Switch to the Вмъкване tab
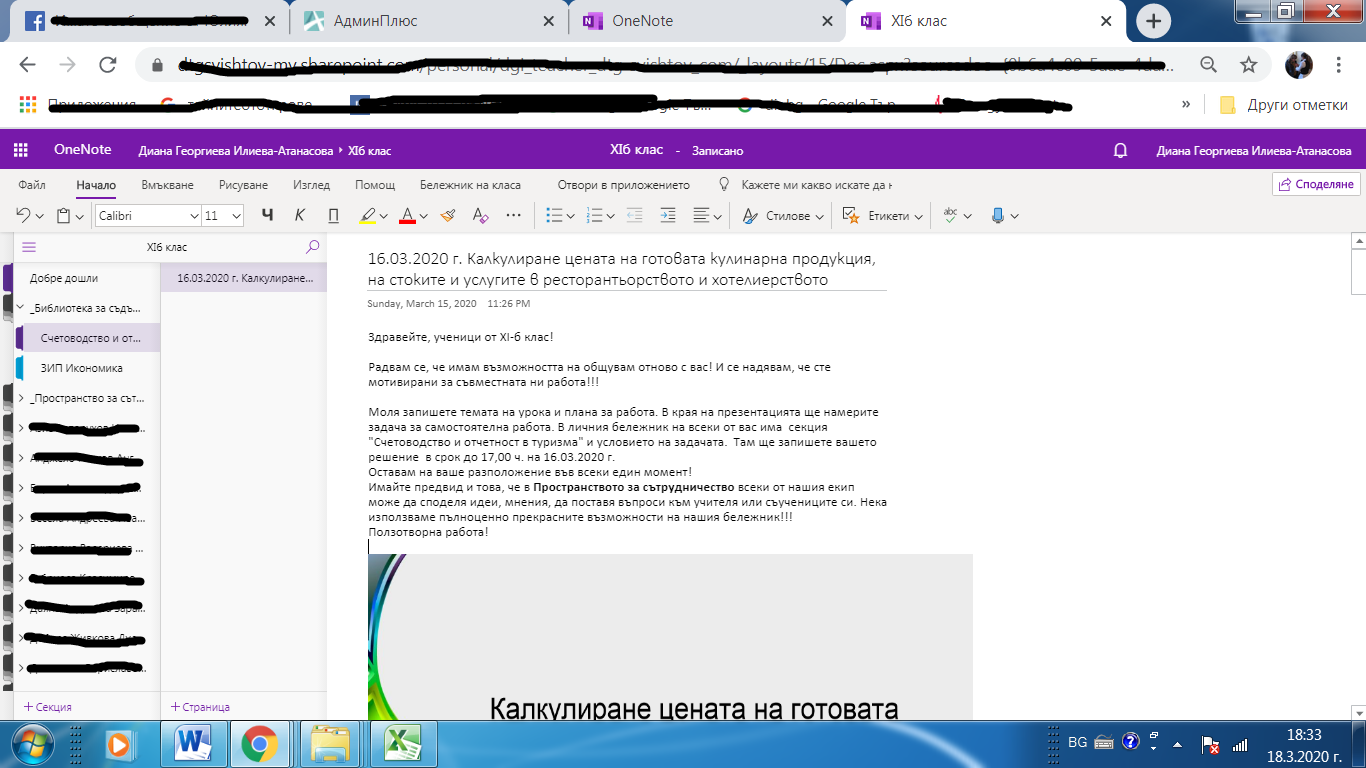Screen dimensions: 1366x768 pos(168,185)
